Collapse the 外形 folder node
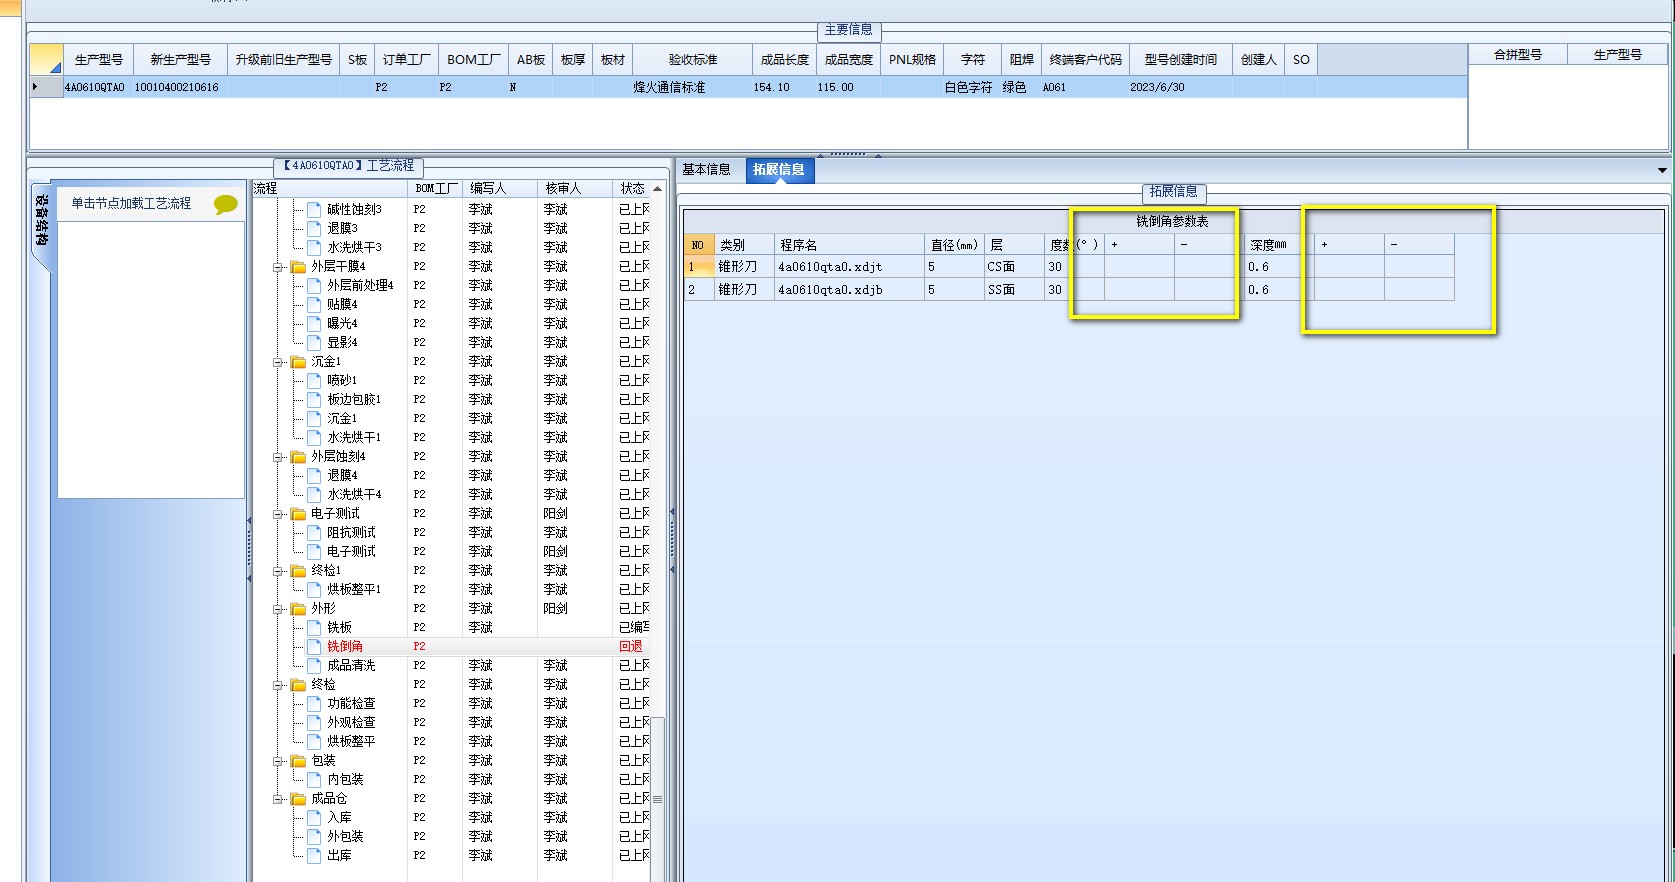Viewport: 1675px width, 882px height. (278, 609)
